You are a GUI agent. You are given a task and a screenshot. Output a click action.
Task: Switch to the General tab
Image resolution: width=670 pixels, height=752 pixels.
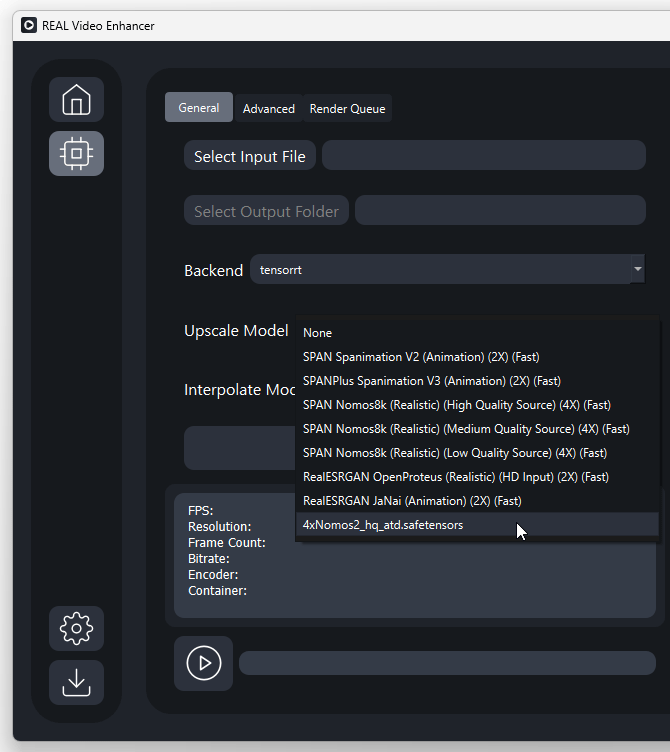click(199, 107)
